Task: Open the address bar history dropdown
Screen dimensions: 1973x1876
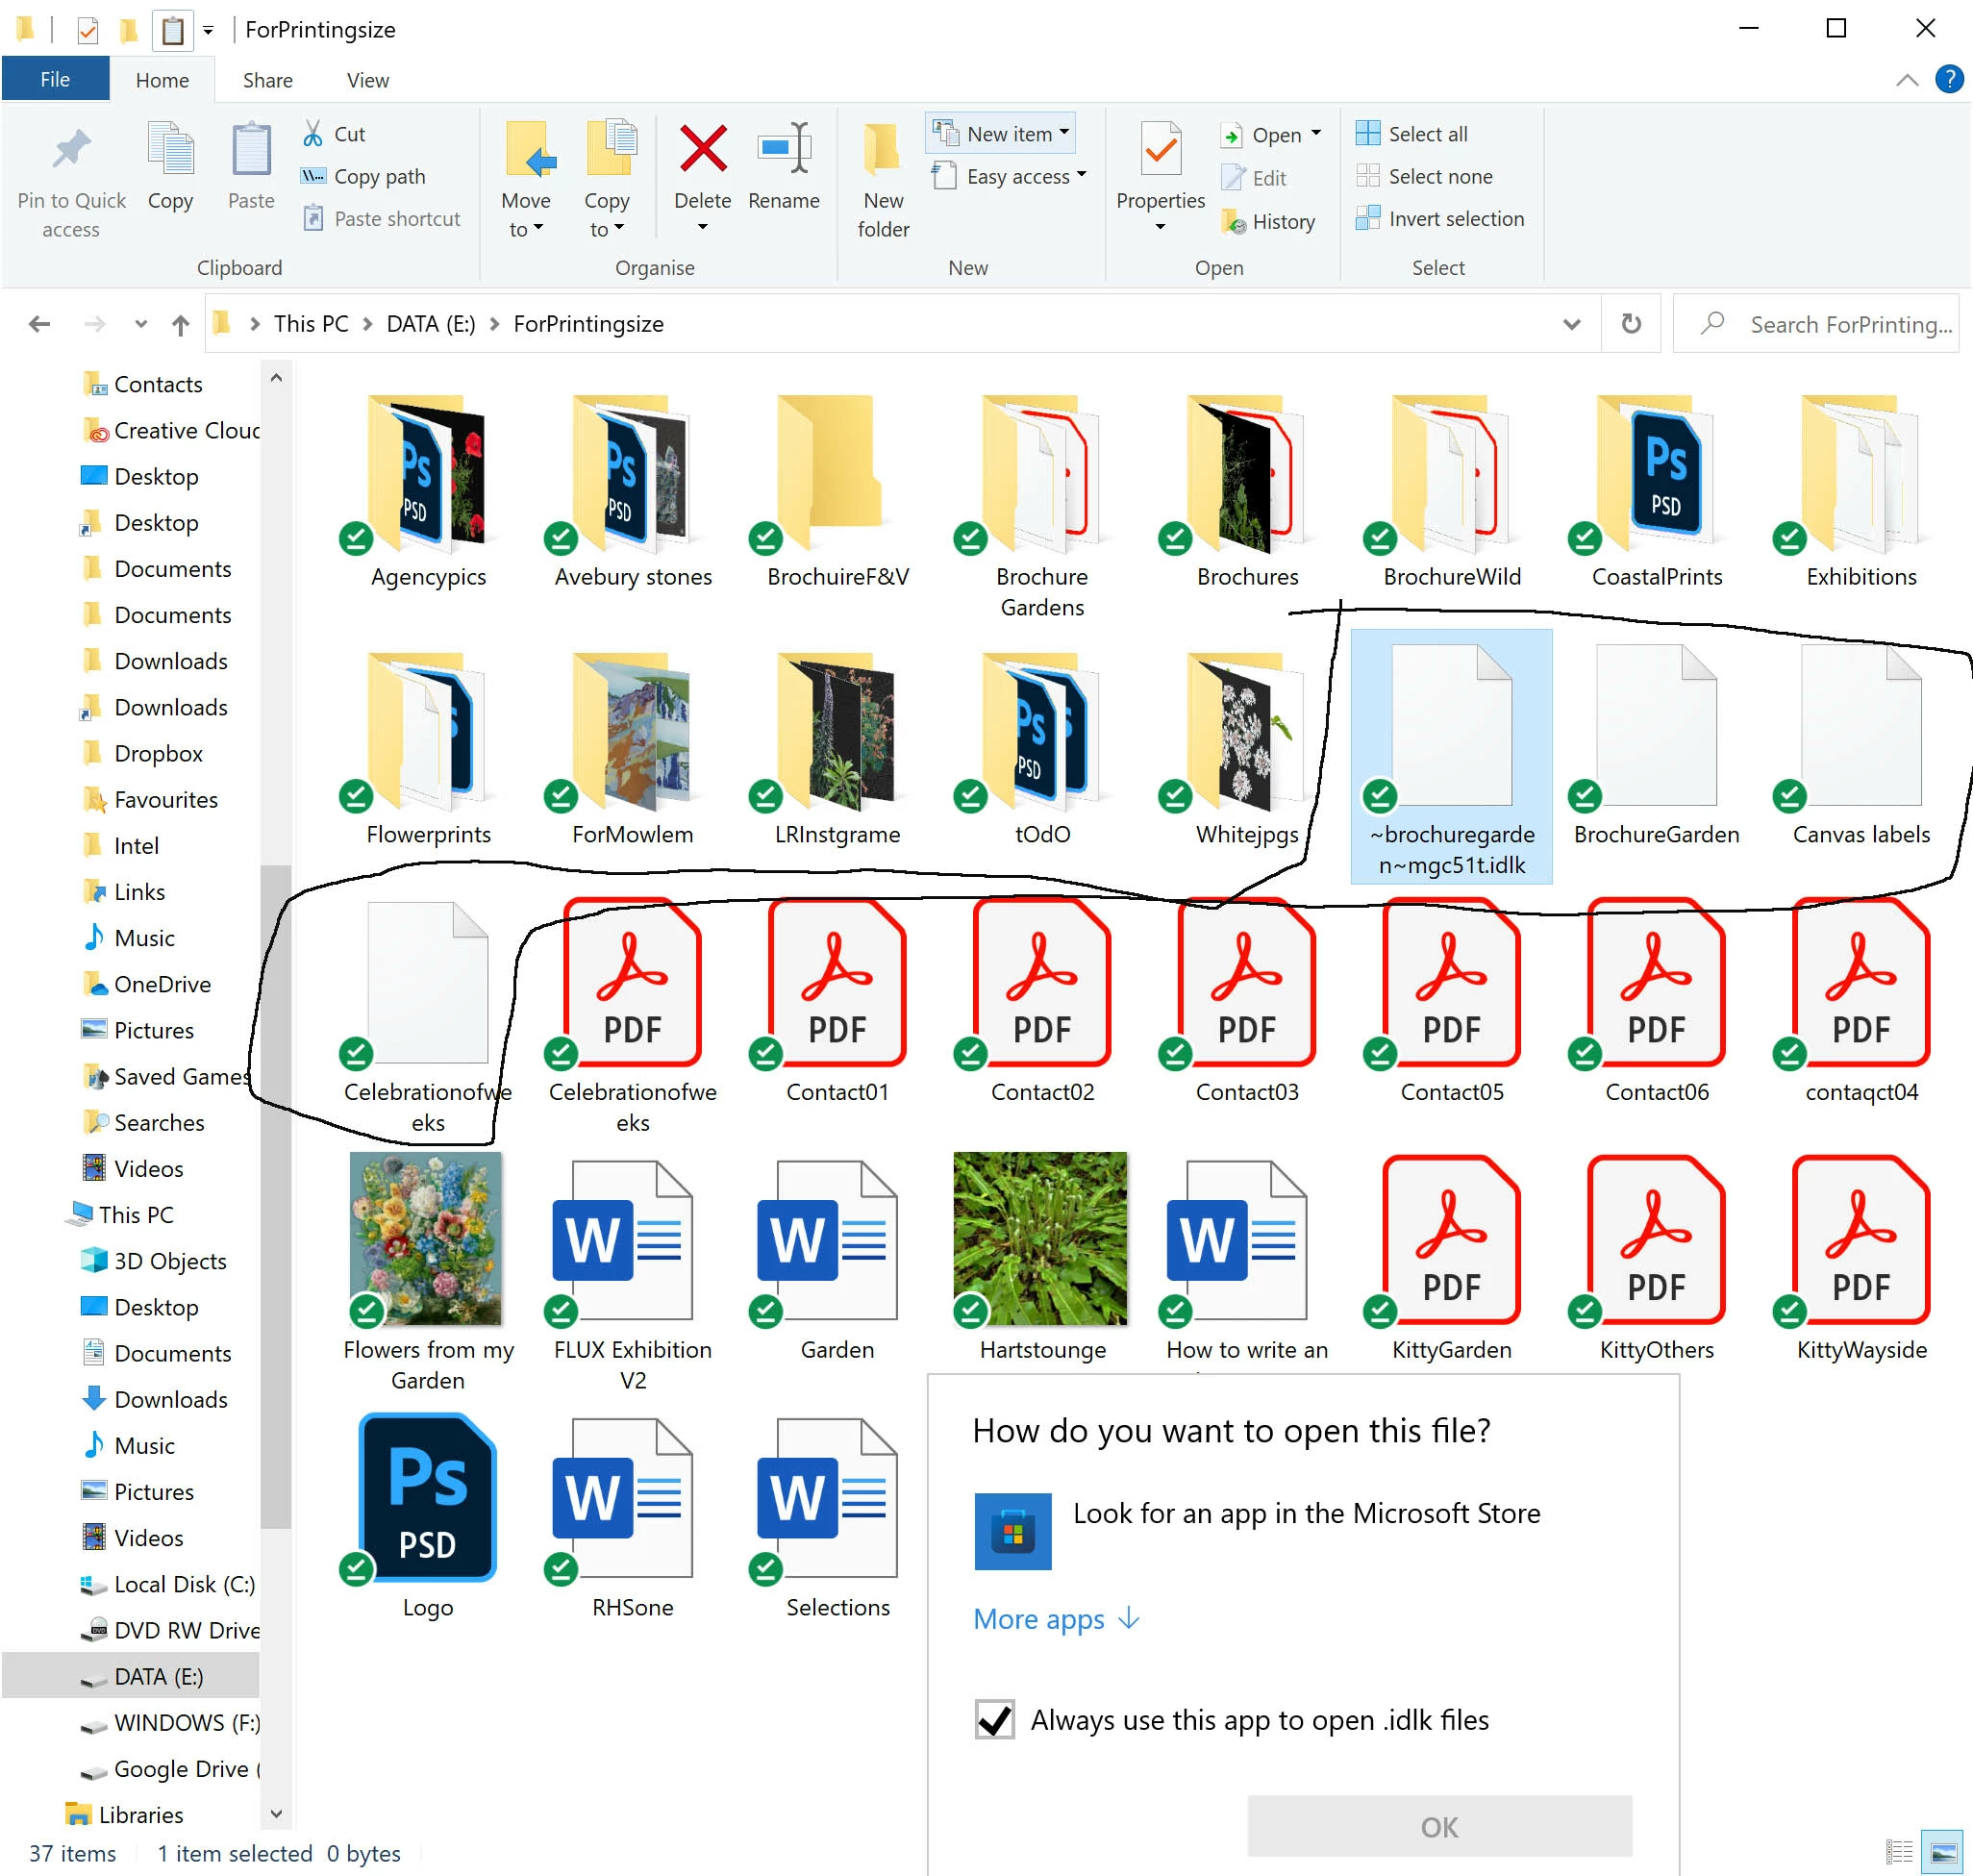Action: click(1571, 324)
